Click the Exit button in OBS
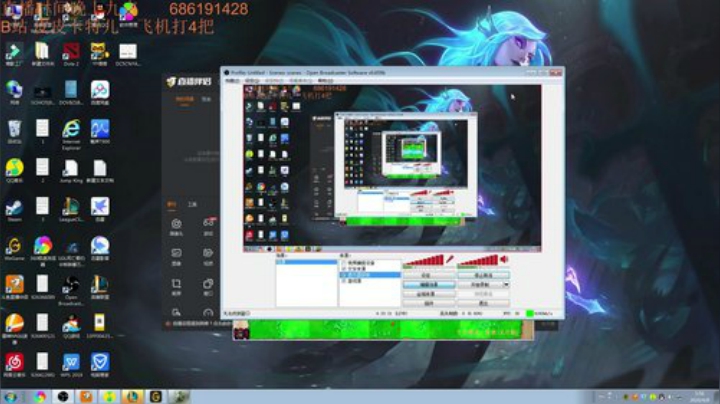The height and width of the screenshot is (404, 720). [x=483, y=303]
